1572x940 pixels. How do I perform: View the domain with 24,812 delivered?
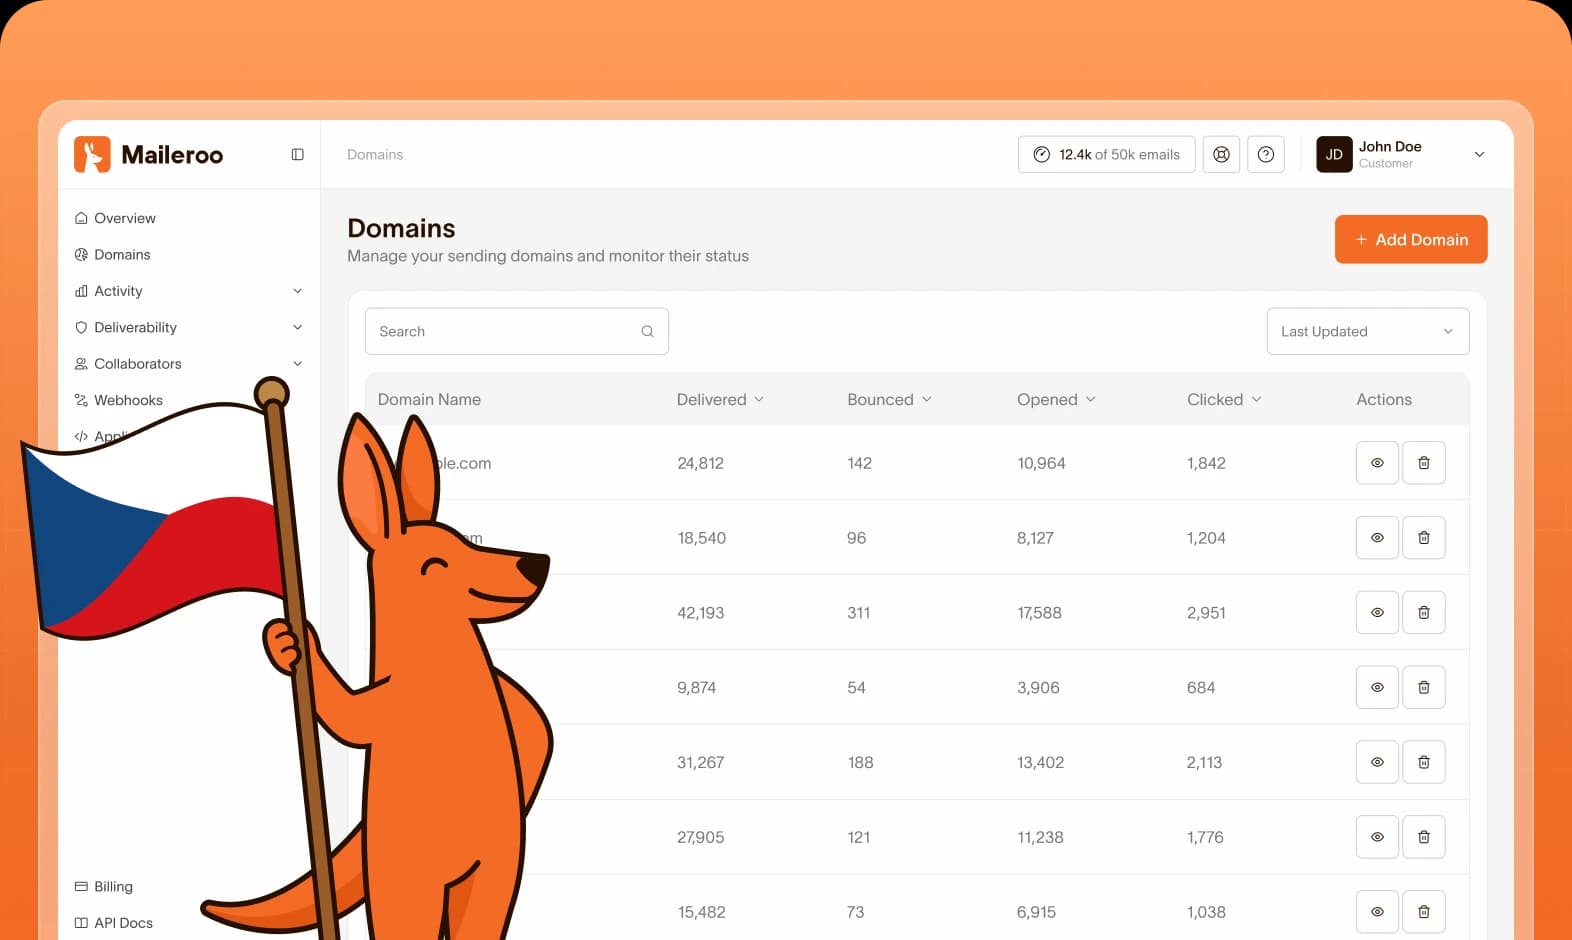(1377, 463)
